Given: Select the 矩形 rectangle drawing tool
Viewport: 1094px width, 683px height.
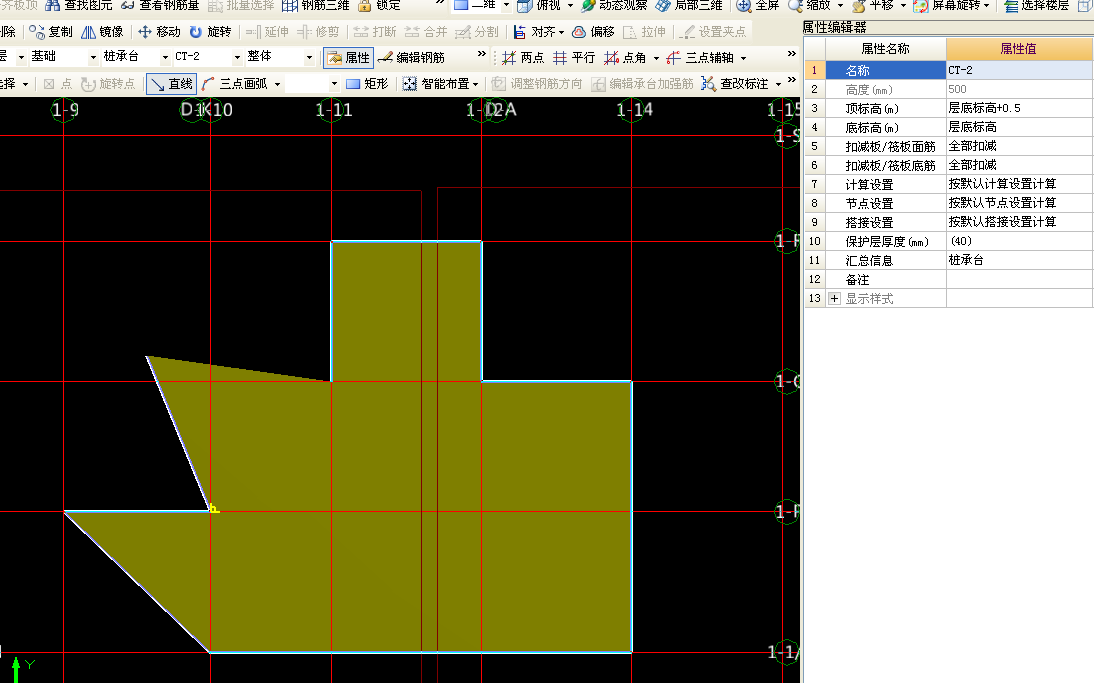Looking at the screenshot, I should point(367,84).
